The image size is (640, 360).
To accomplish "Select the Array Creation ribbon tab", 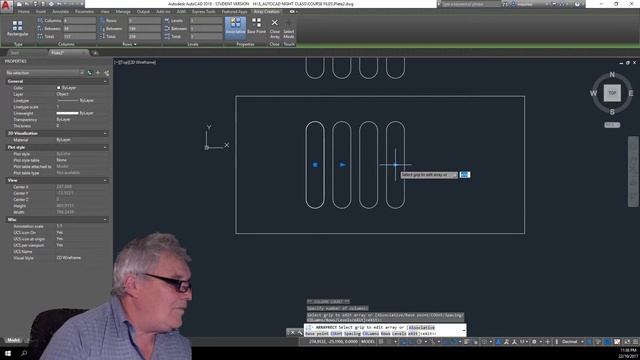I will (267, 12).
